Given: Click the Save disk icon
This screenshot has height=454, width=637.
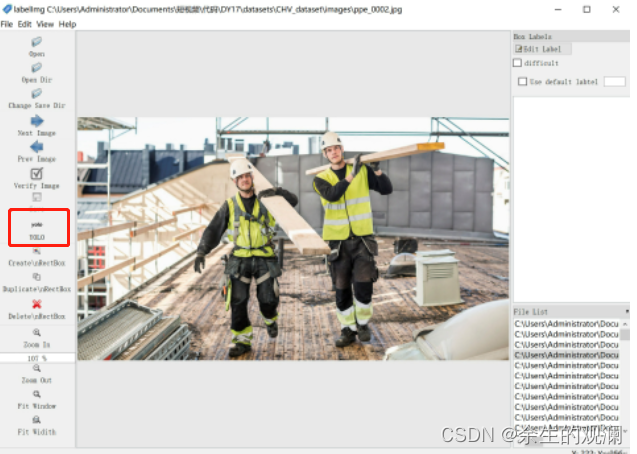Looking at the screenshot, I should click(37, 197).
